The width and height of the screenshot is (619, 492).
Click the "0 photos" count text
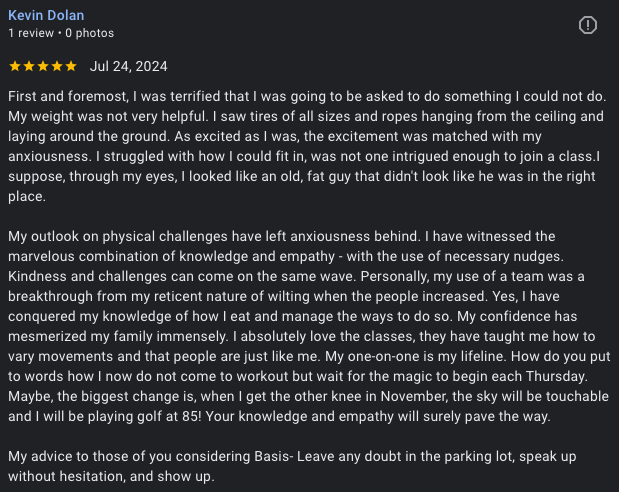89,33
